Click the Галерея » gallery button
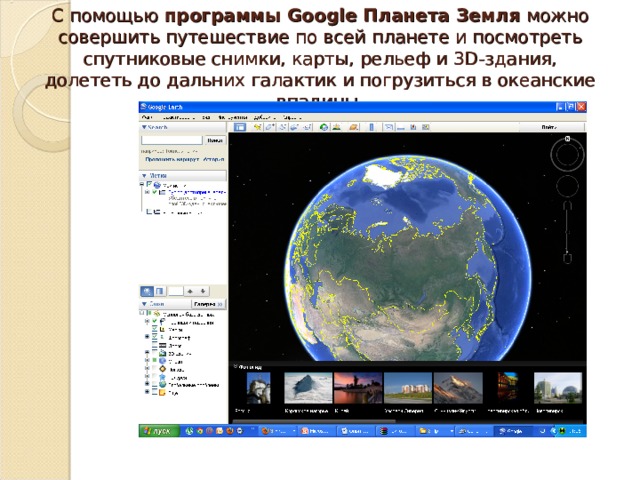Viewport: 640px width, 480px height. coord(208,304)
